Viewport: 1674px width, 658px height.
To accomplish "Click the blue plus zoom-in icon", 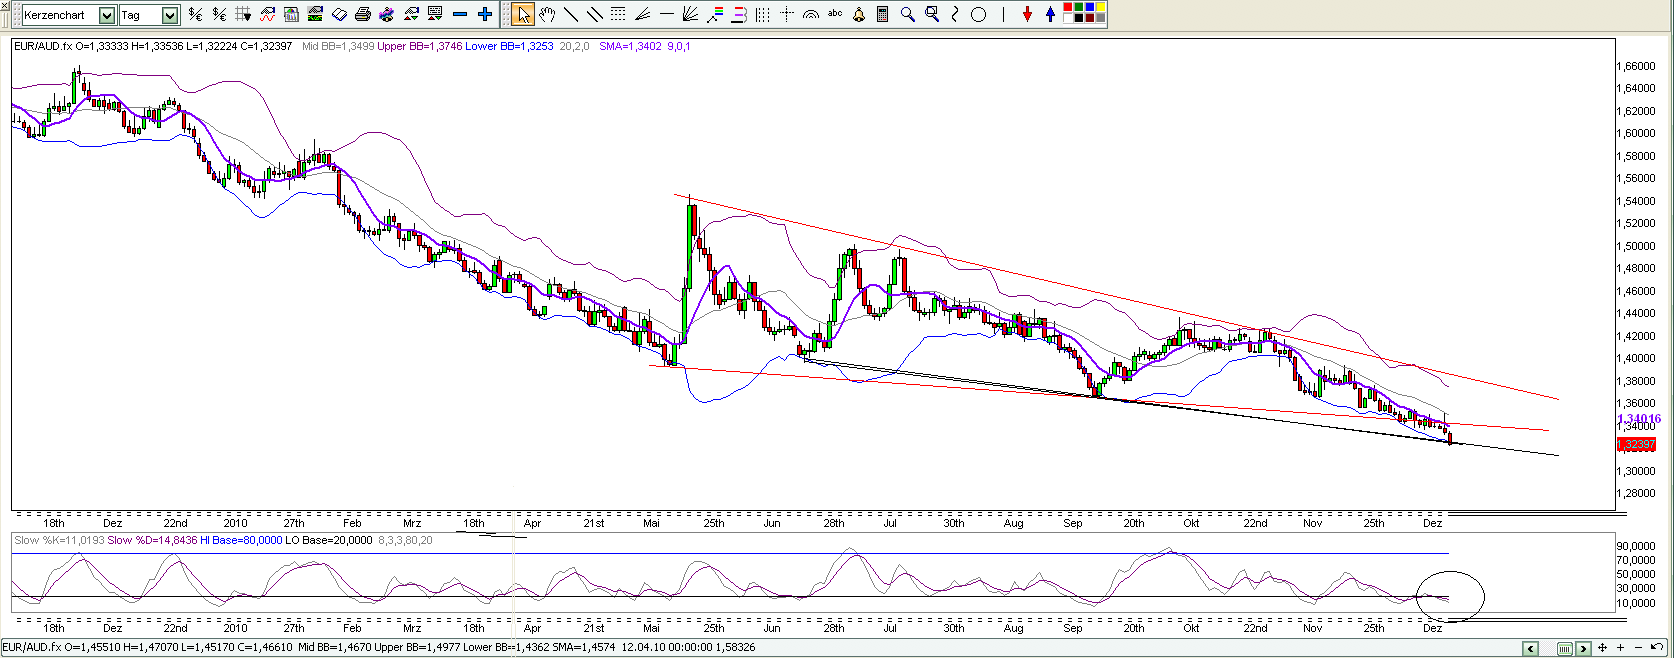I will point(484,14).
